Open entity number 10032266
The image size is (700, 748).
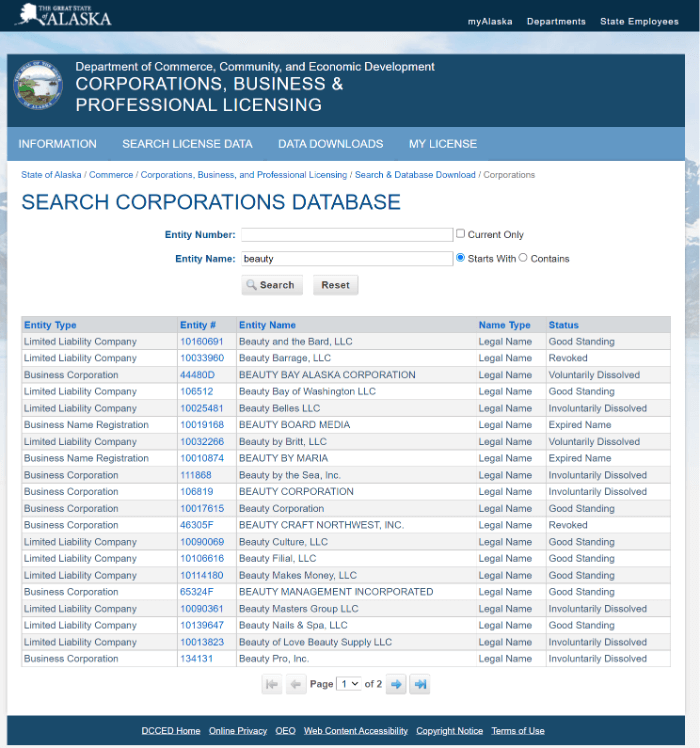[x=202, y=442]
